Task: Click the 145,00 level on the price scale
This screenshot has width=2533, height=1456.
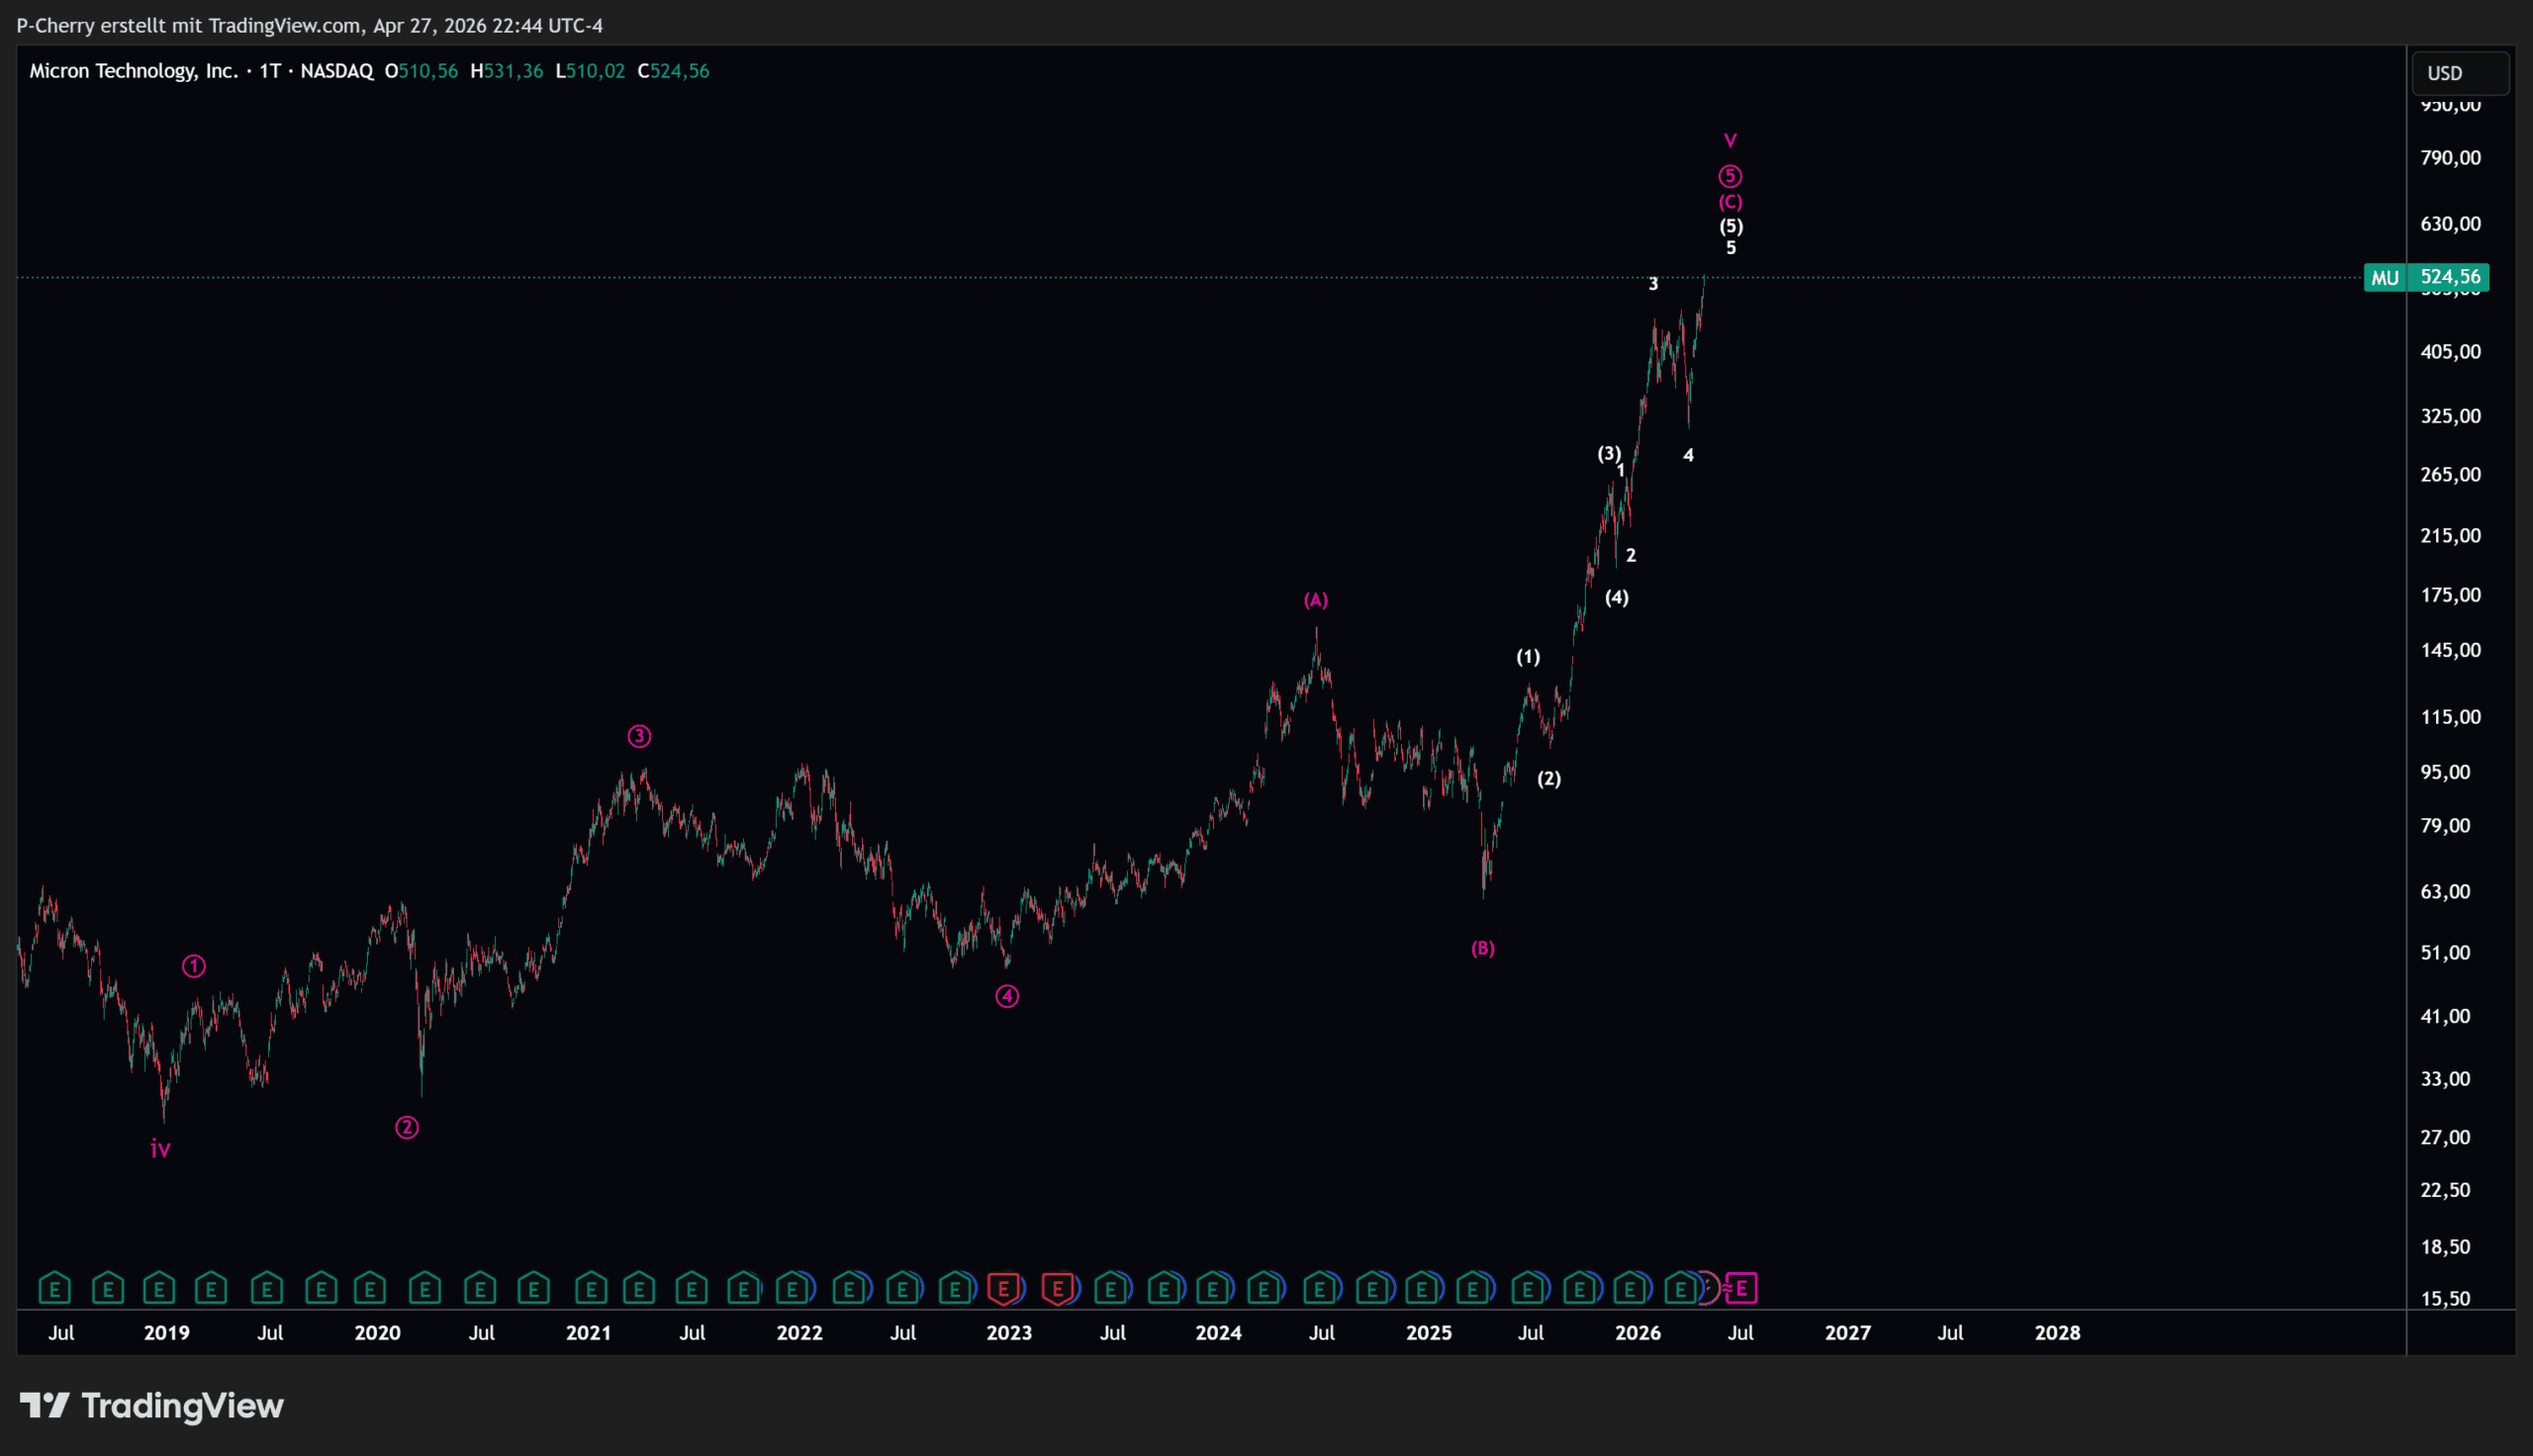Action: (x=2451, y=650)
